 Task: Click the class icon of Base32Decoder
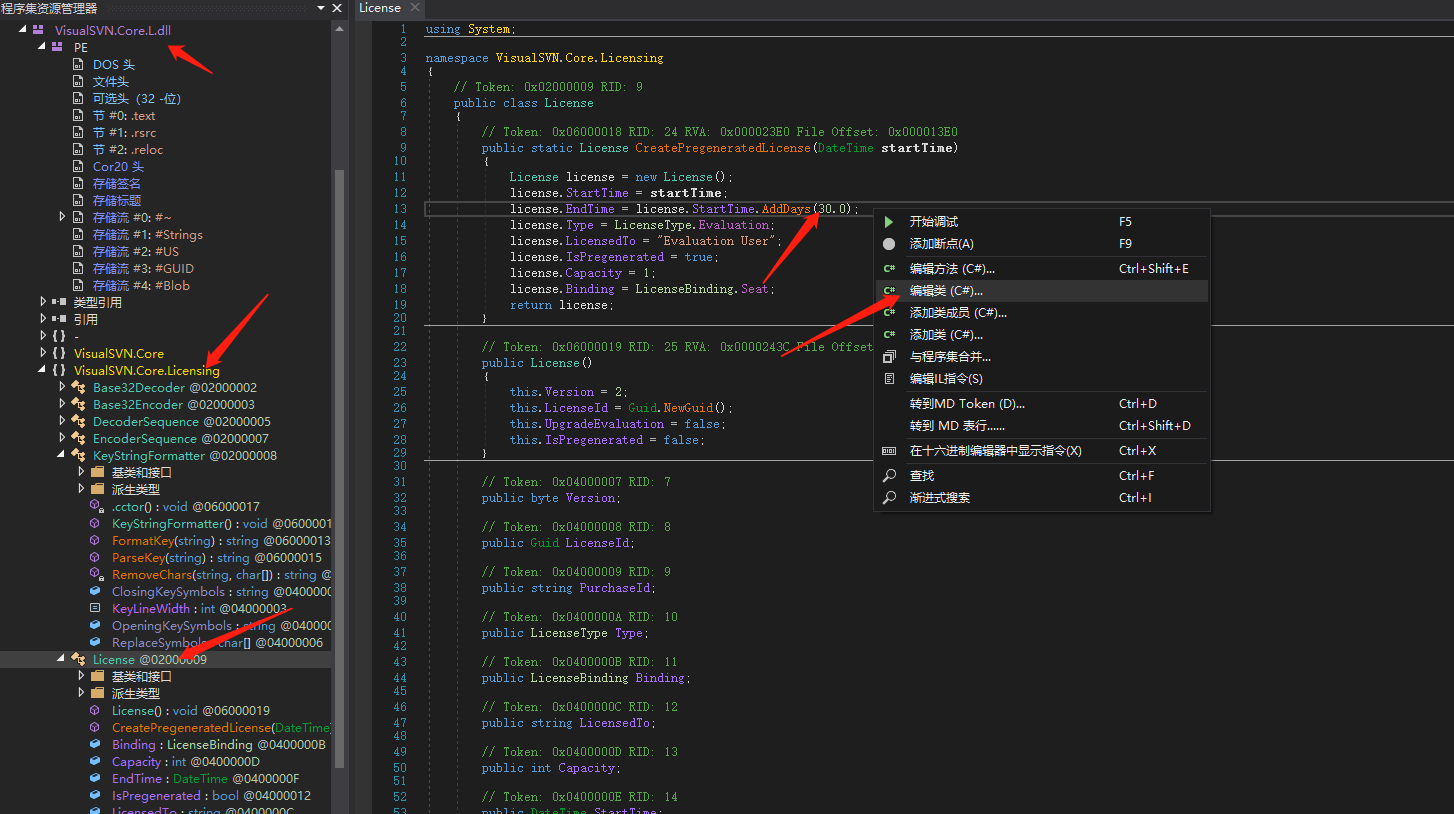[78, 388]
